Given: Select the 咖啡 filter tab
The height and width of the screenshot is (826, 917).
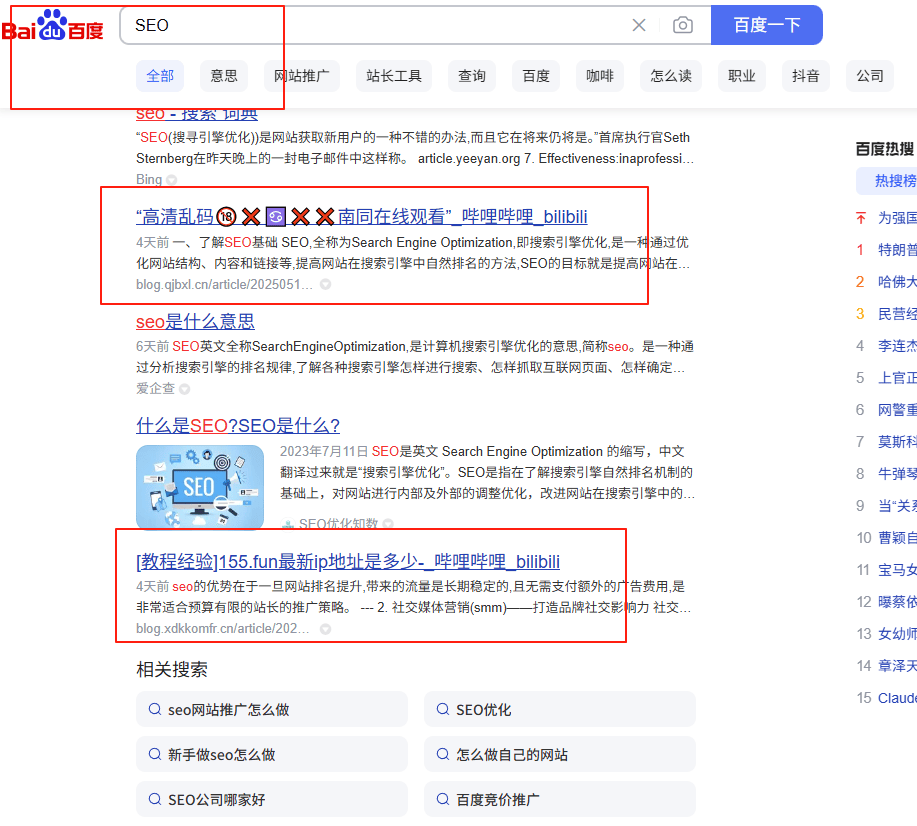Looking at the screenshot, I should (600, 76).
